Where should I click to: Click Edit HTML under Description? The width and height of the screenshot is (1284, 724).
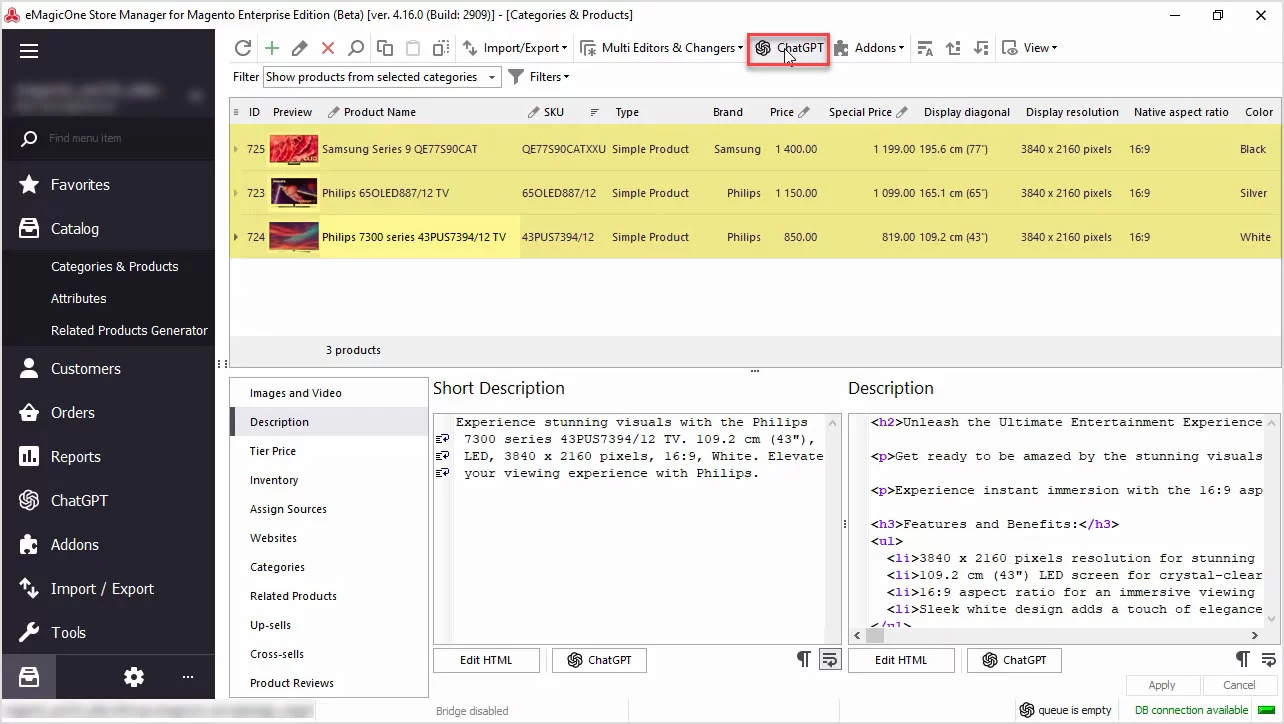[901, 660]
